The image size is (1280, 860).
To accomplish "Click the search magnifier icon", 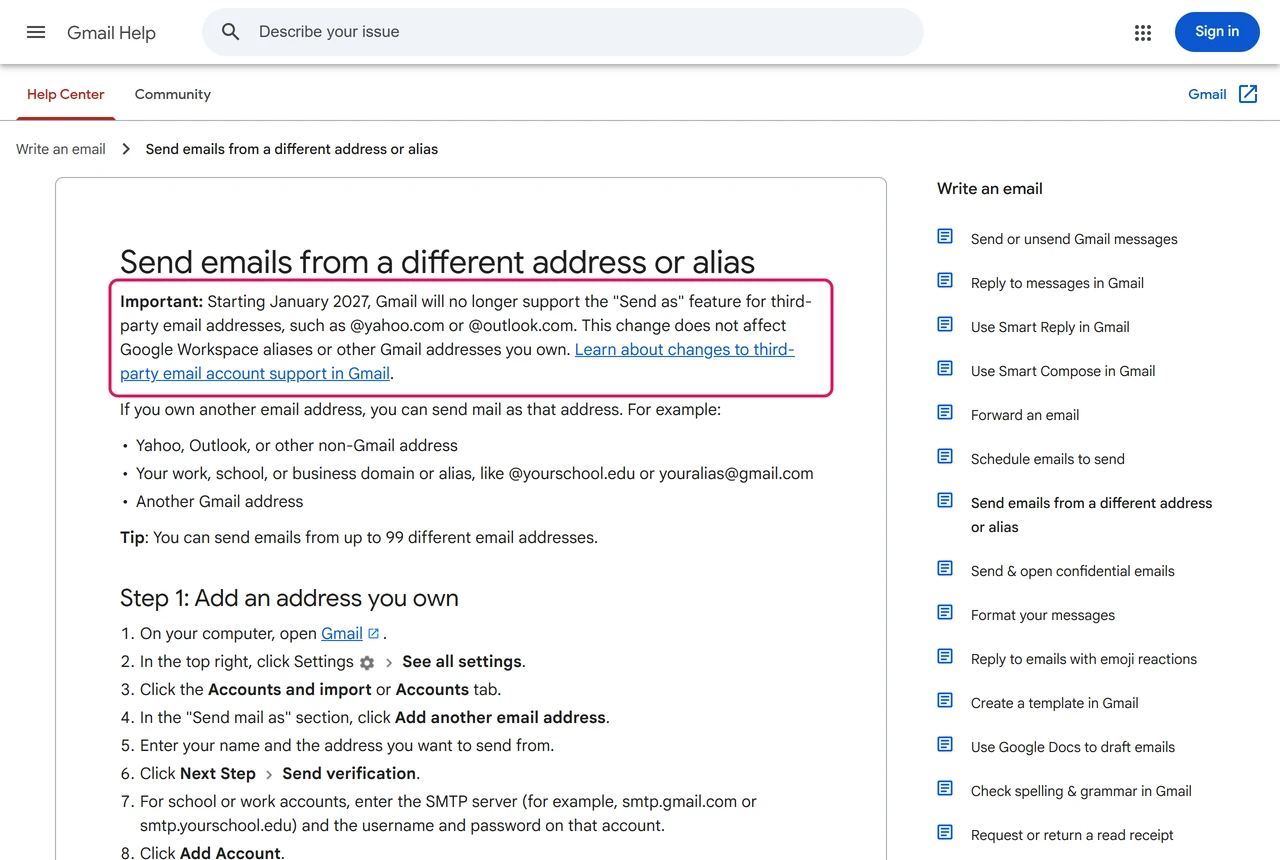I will [x=231, y=32].
